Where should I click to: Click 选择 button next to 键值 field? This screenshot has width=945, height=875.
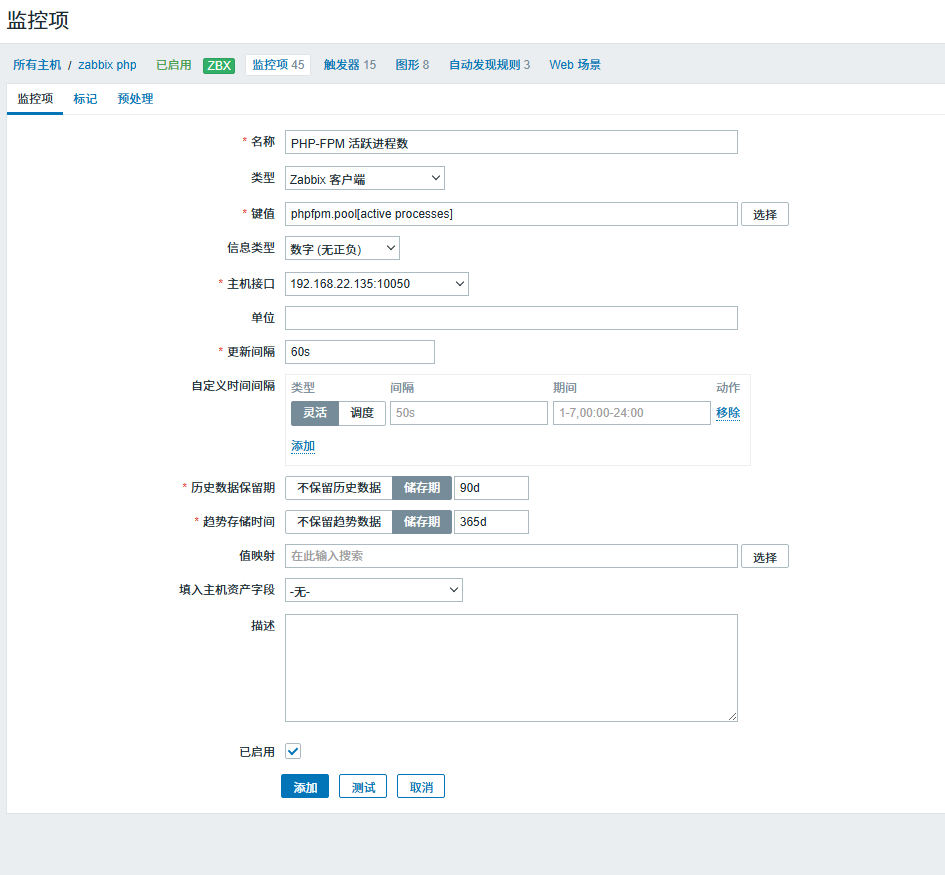[x=764, y=215]
